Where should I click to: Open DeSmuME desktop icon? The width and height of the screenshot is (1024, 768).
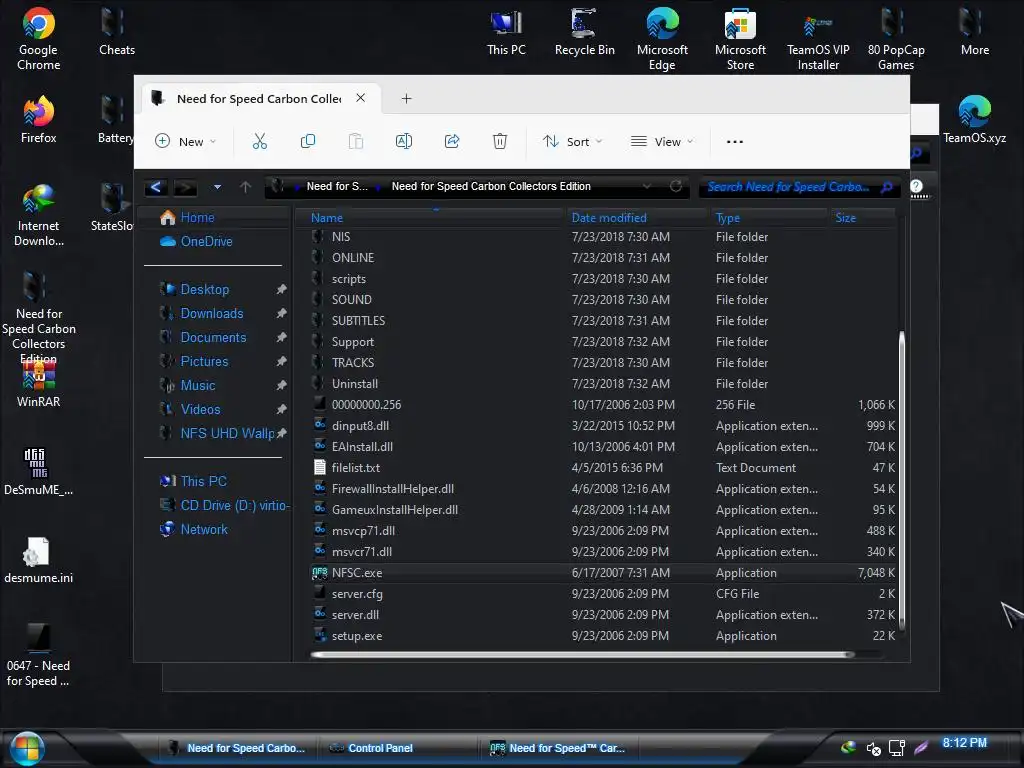point(39,472)
